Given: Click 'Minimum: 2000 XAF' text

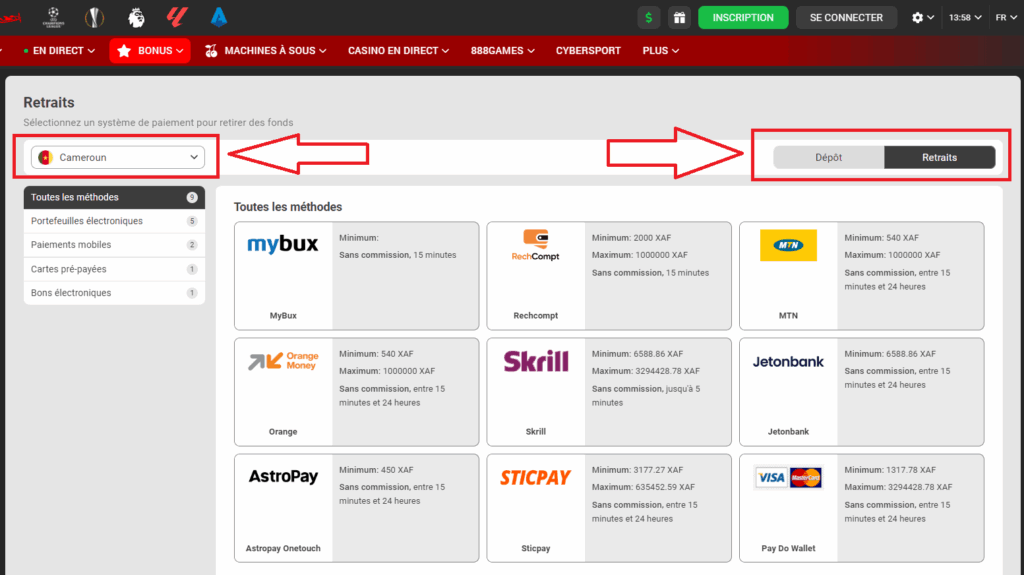Looking at the screenshot, I should pos(632,238).
